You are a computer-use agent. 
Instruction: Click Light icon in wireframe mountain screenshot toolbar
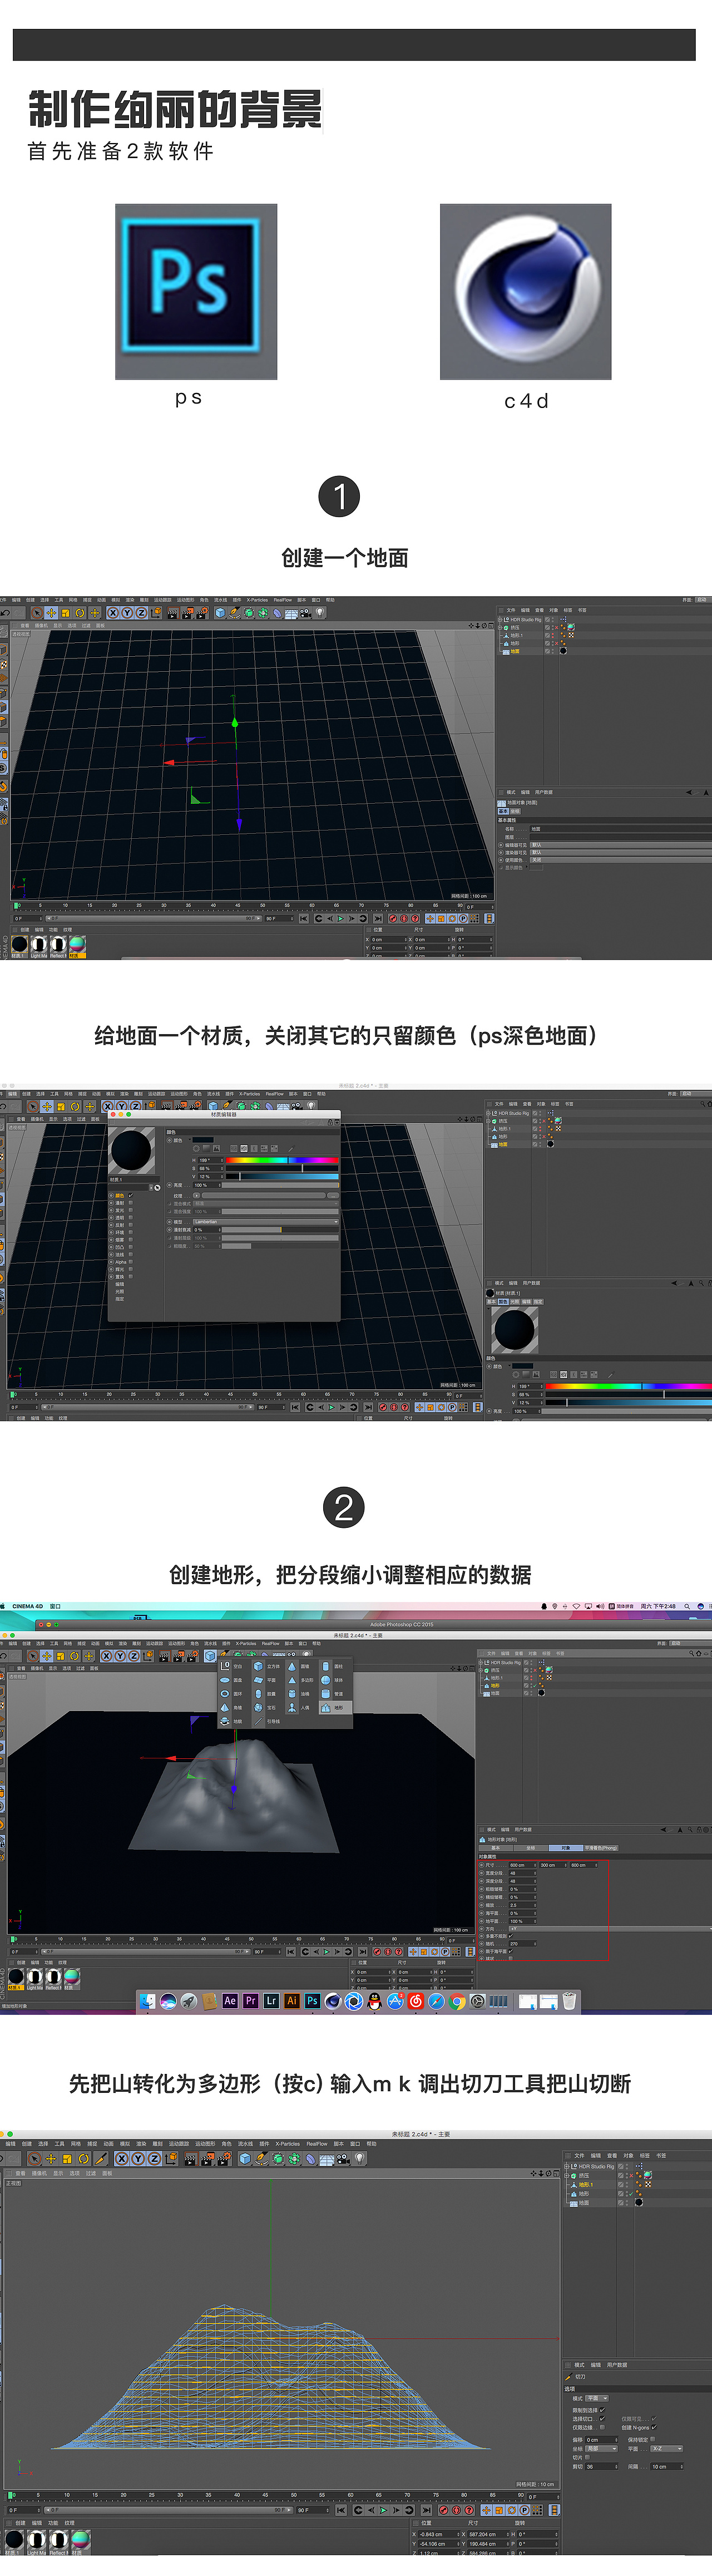[360, 2158]
